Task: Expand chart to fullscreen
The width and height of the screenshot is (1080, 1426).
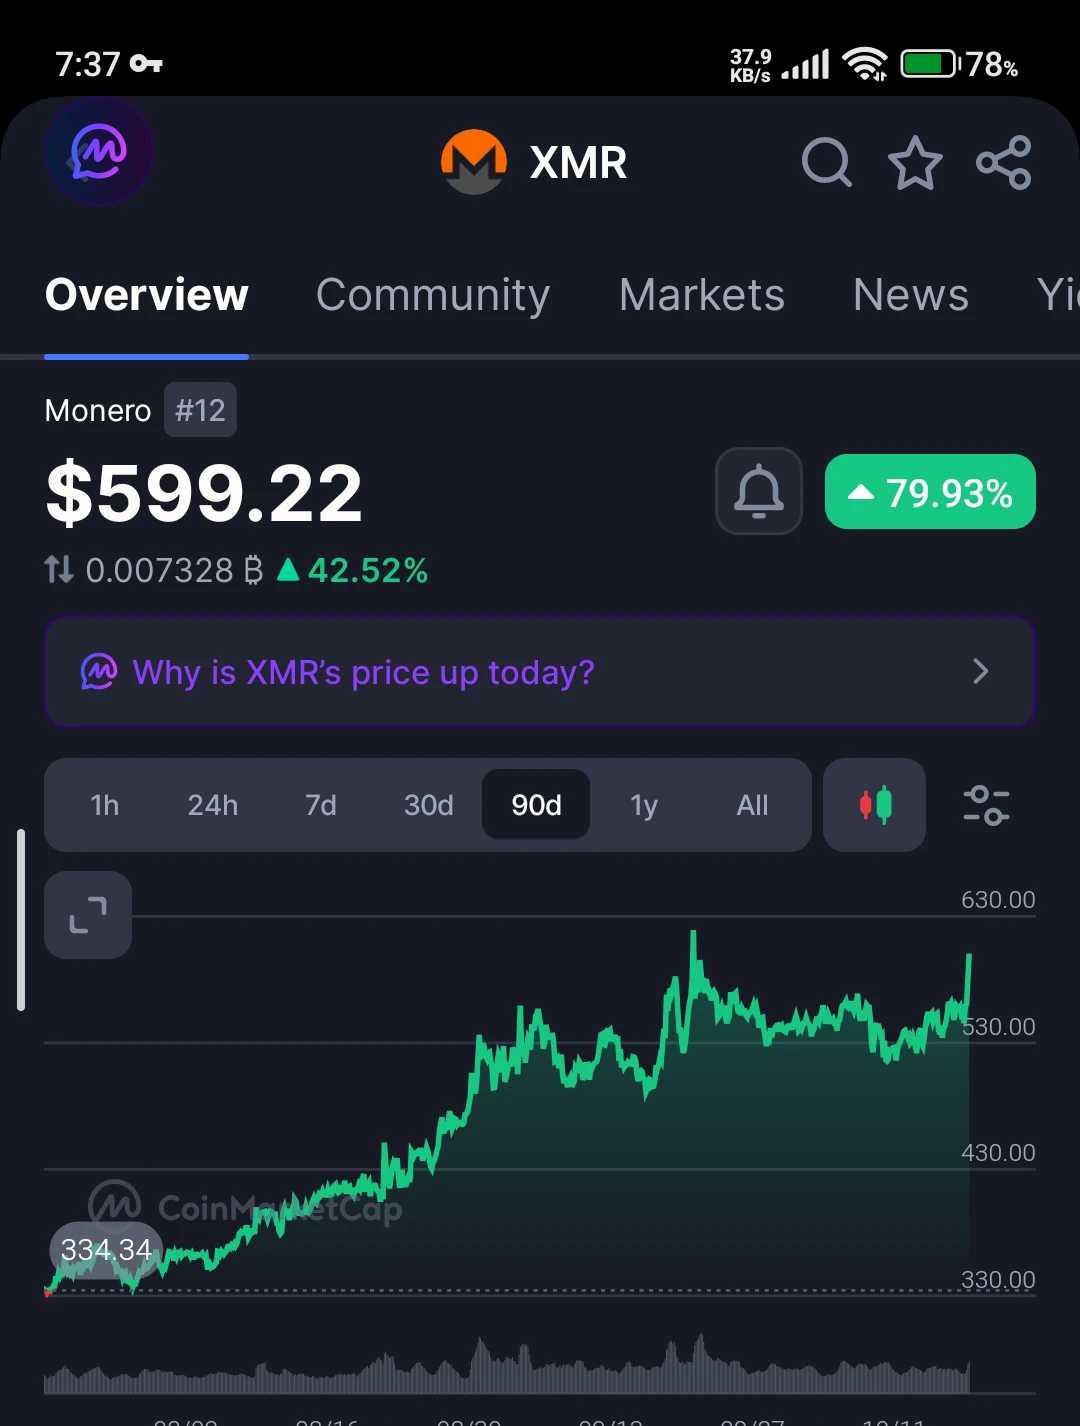Action: pyautogui.click(x=88, y=915)
